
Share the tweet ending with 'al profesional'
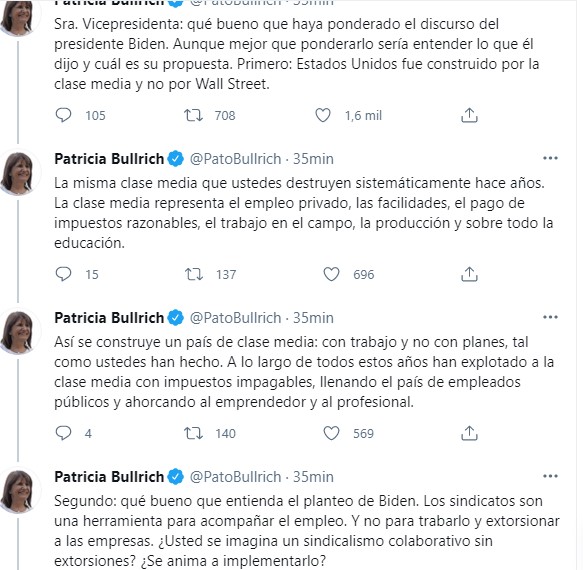click(469, 433)
